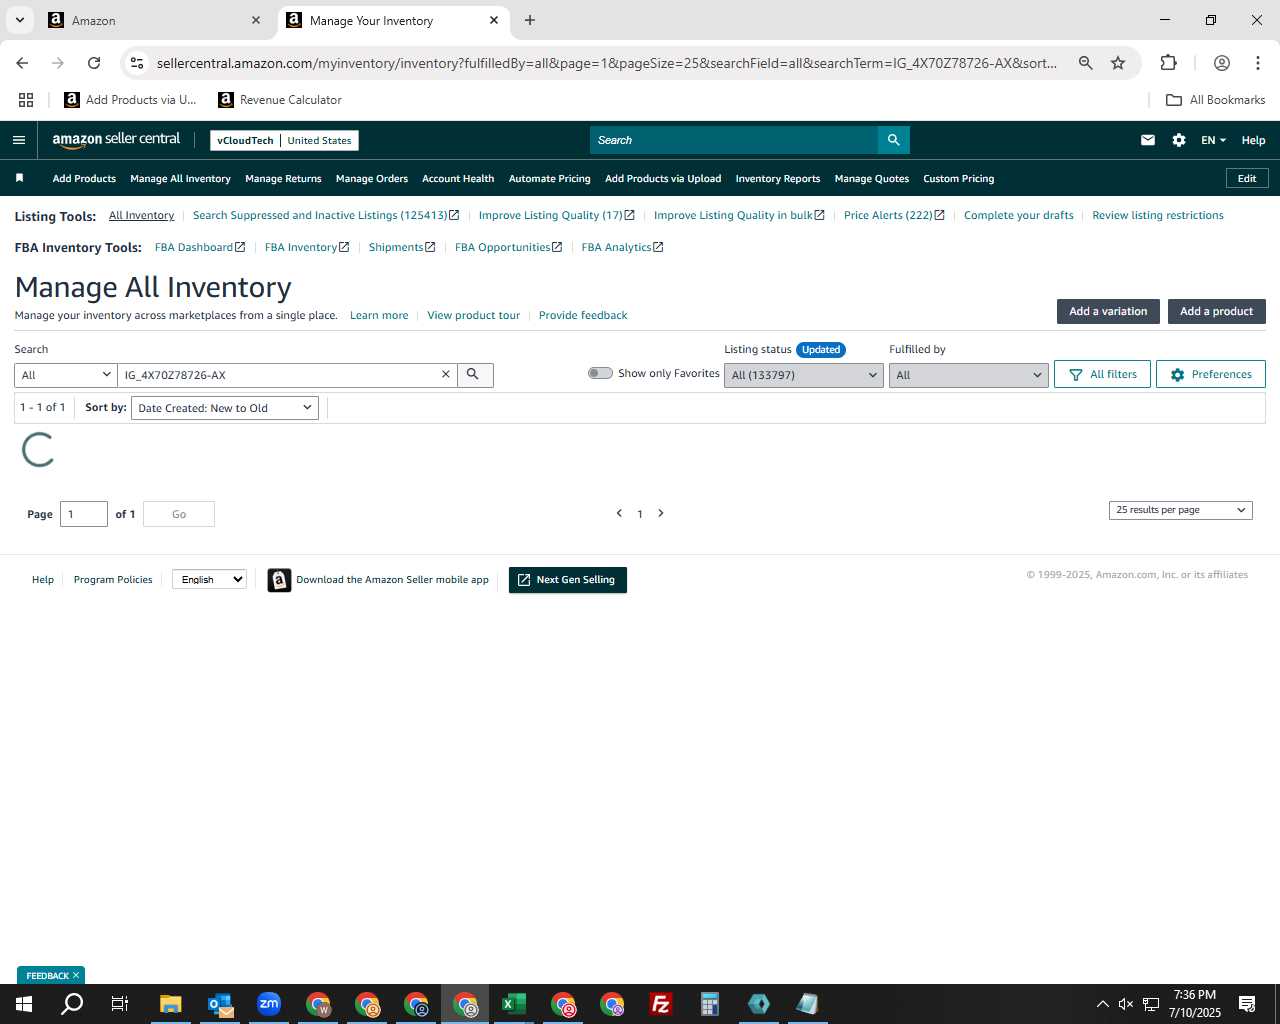Open Chrome profile icon
The width and height of the screenshot is (1280, 1024).
pos(1221,63)
